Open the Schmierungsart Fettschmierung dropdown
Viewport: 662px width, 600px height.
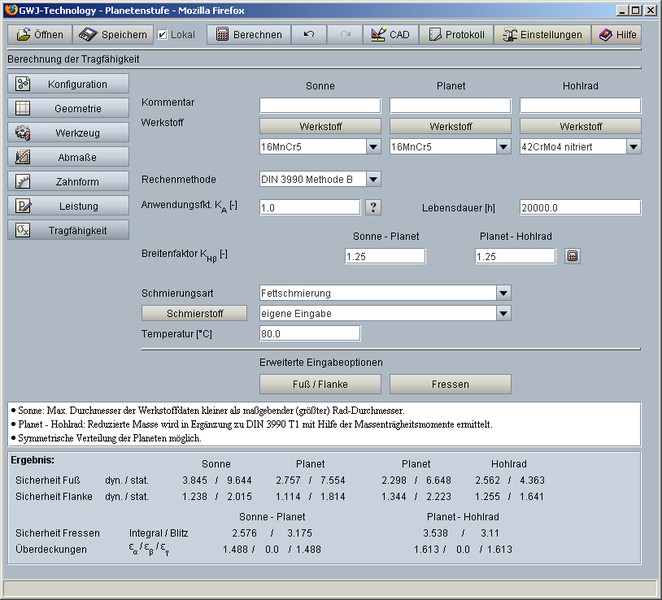point(502,293)
